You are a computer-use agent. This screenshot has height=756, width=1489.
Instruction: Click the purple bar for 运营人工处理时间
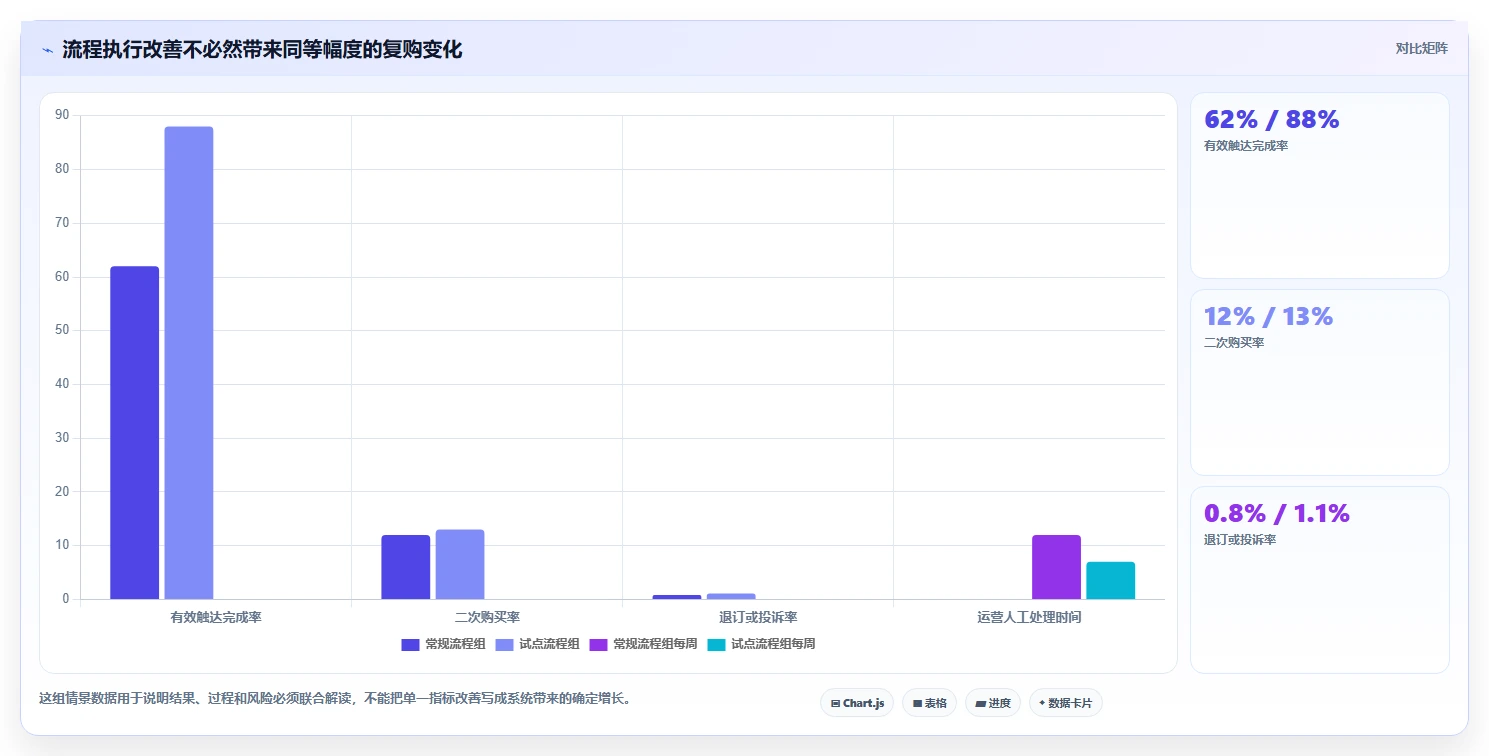[1056, 567]
